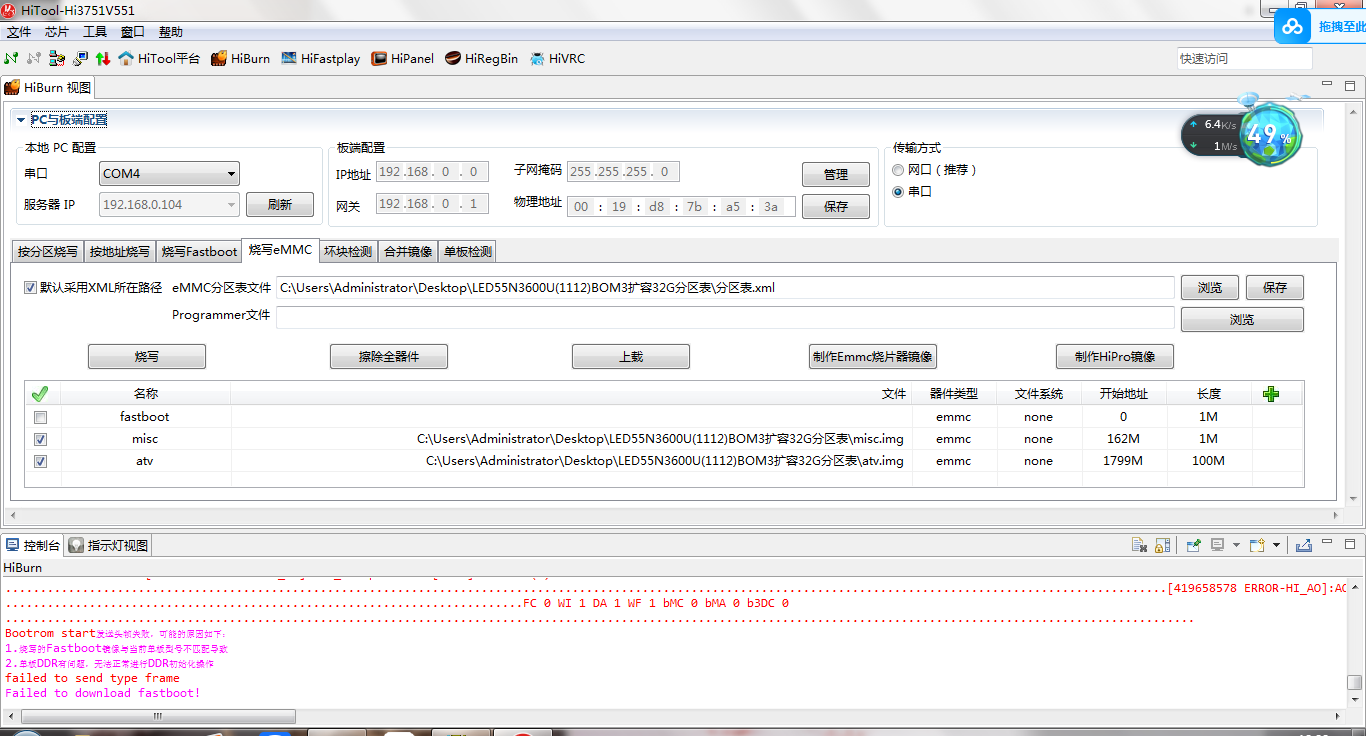
Task: Toggle 默认采用XML所在路径 checkbox
Action: [31, 287]
